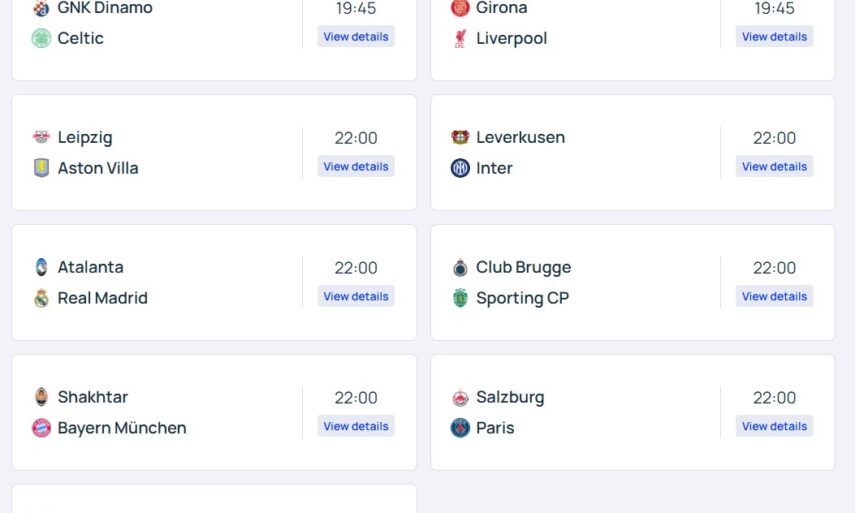Open details for Salzburg vs Paris match

coord(774,427)
